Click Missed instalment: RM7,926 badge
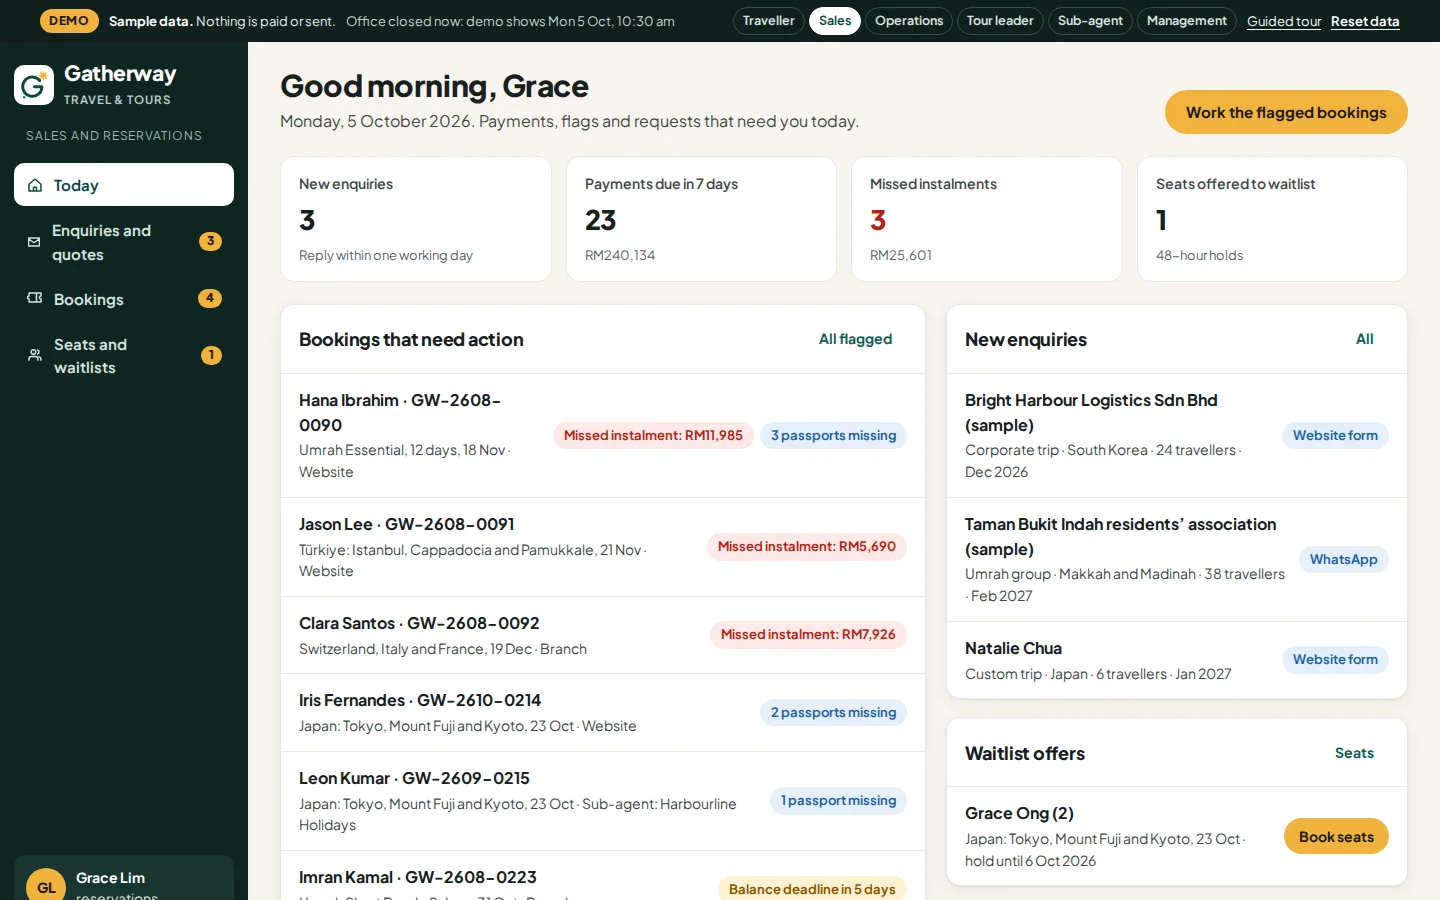The height and width of the screenshot is (900, 1440). [x=808, y=634]
